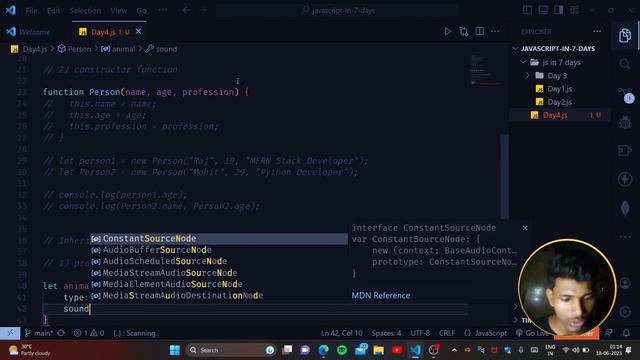Image resolution: width=640 pixels, height=360 pixels.
Task: Open the Customize Layout icon in the title bar
Action: [575, 11]
